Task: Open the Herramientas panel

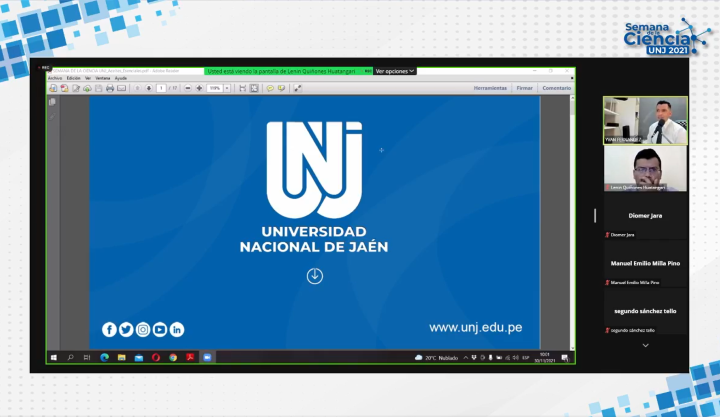Action: click(x=490, y=88)
